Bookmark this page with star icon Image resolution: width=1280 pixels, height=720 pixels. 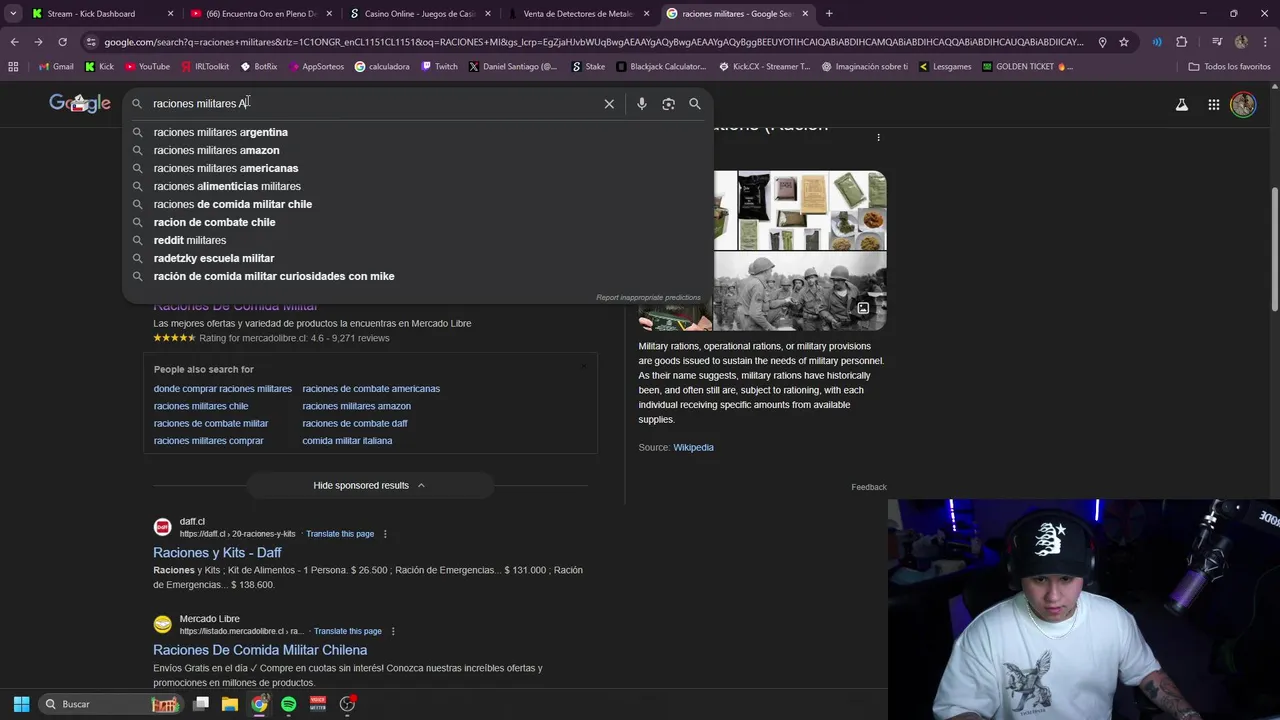(1124, 42)
